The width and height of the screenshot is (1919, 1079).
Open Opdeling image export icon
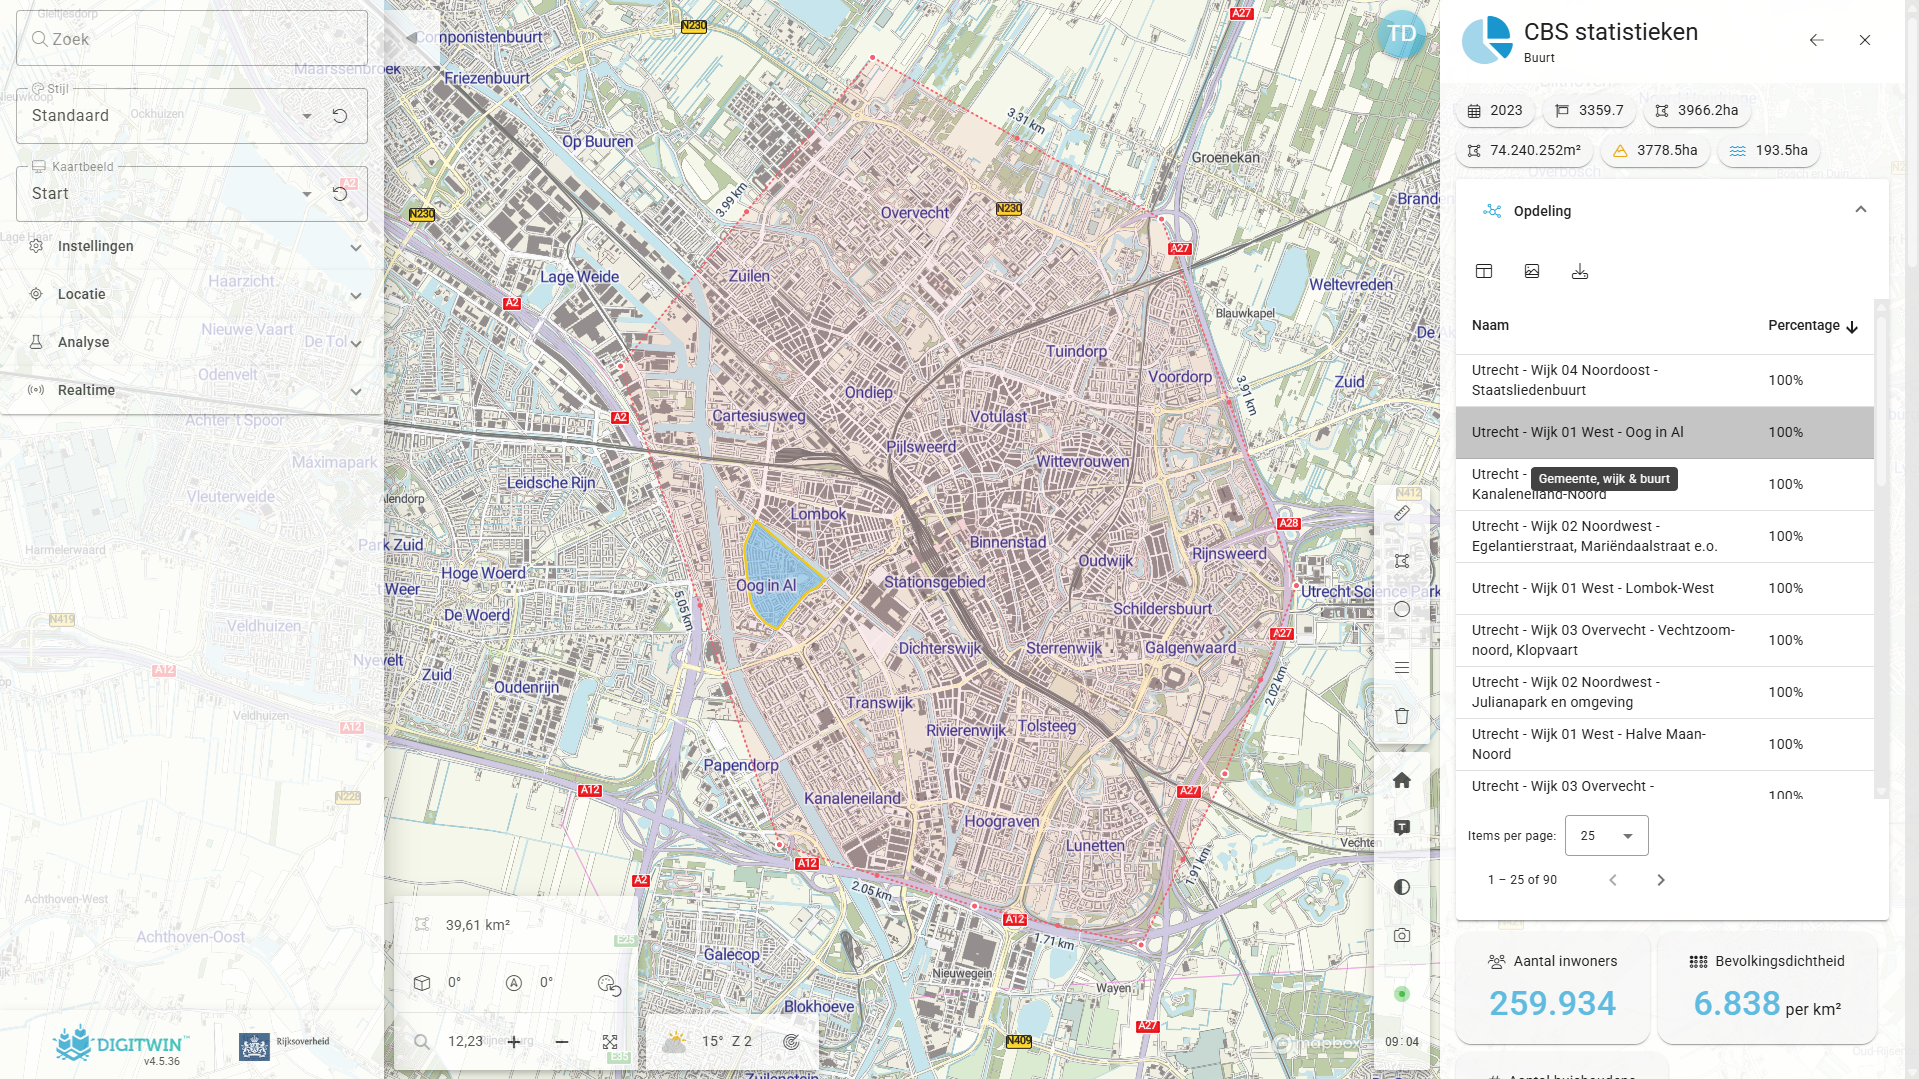1532,271
